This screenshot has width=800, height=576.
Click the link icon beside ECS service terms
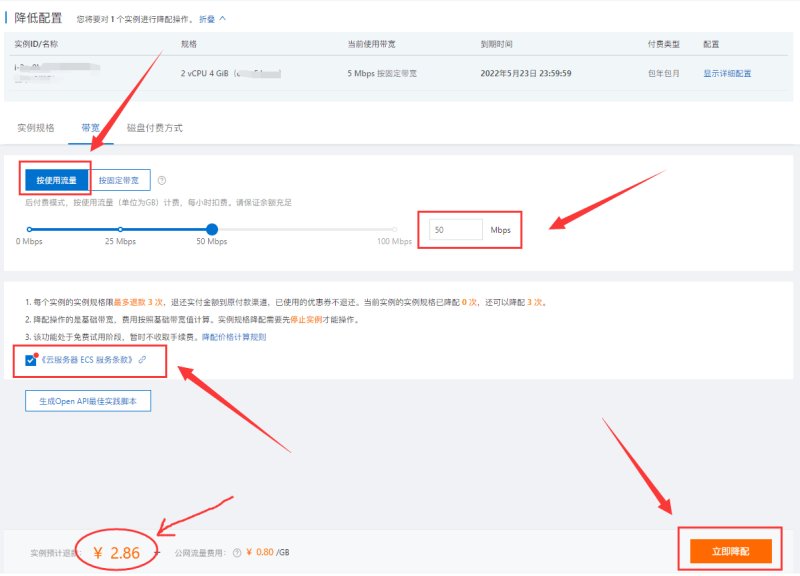tap(142, 360)
